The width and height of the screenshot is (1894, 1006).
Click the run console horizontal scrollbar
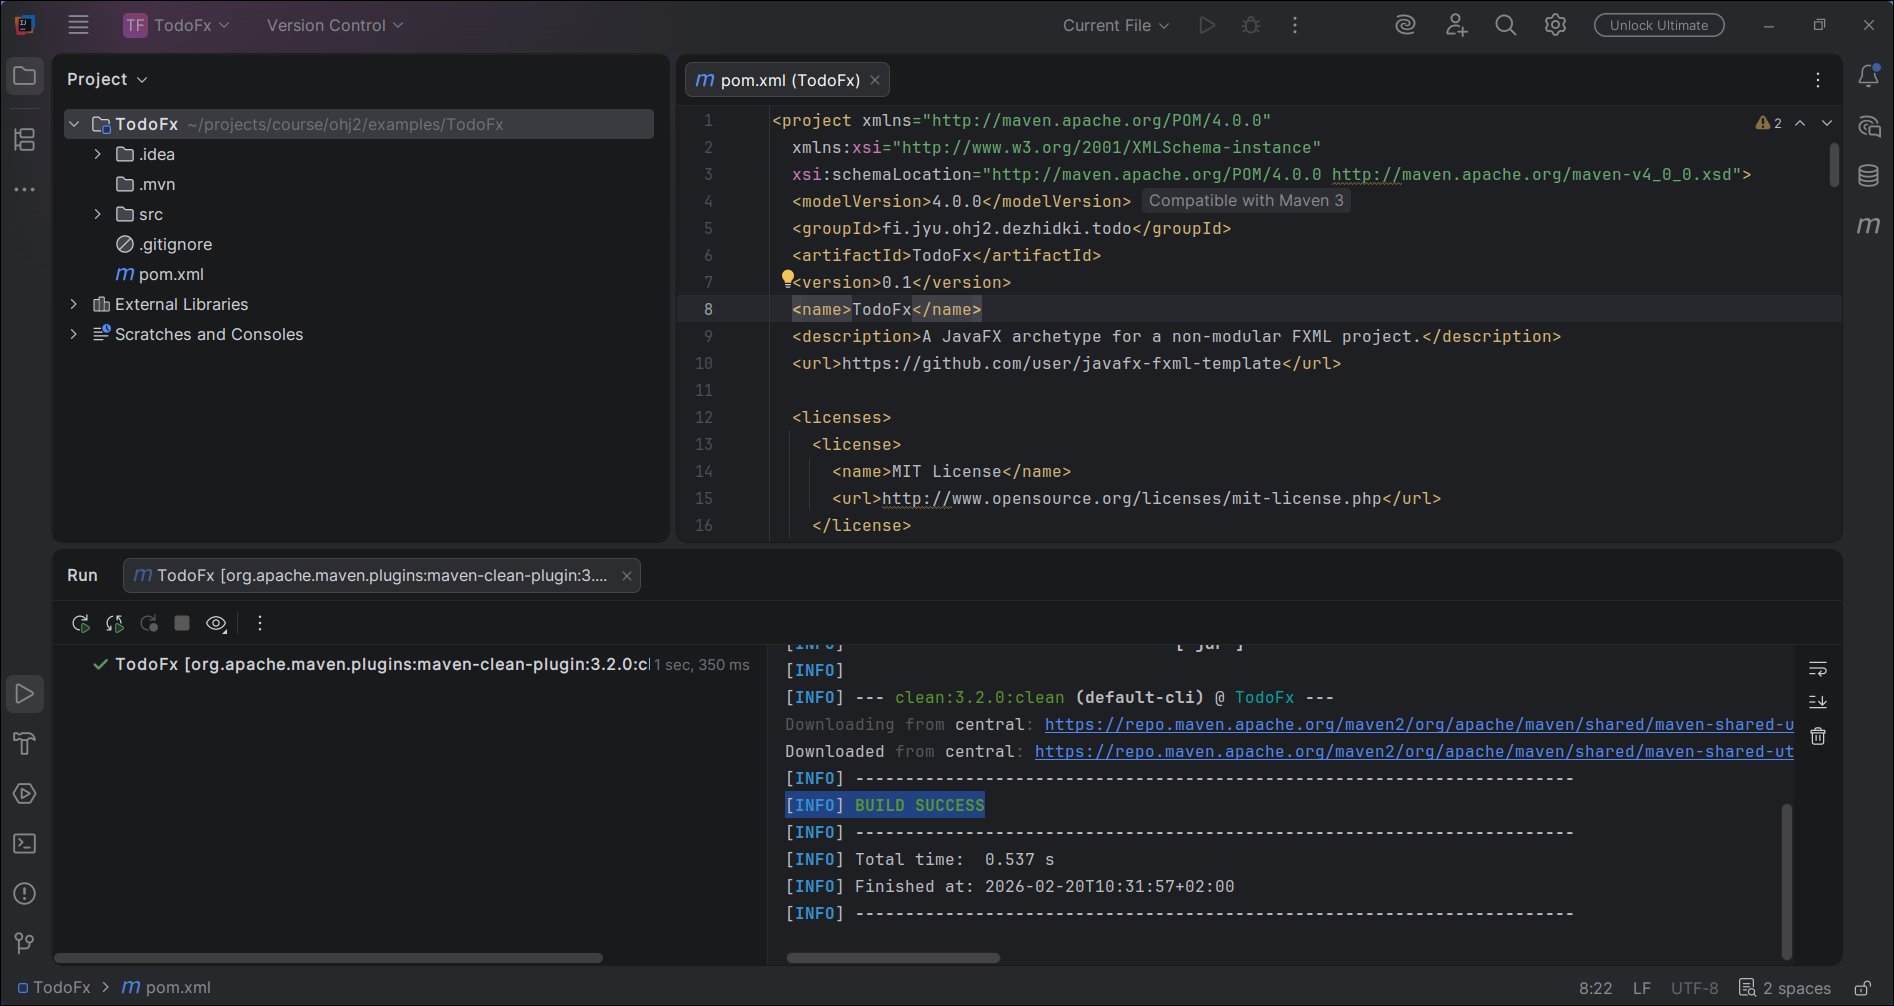click(893, 958)
